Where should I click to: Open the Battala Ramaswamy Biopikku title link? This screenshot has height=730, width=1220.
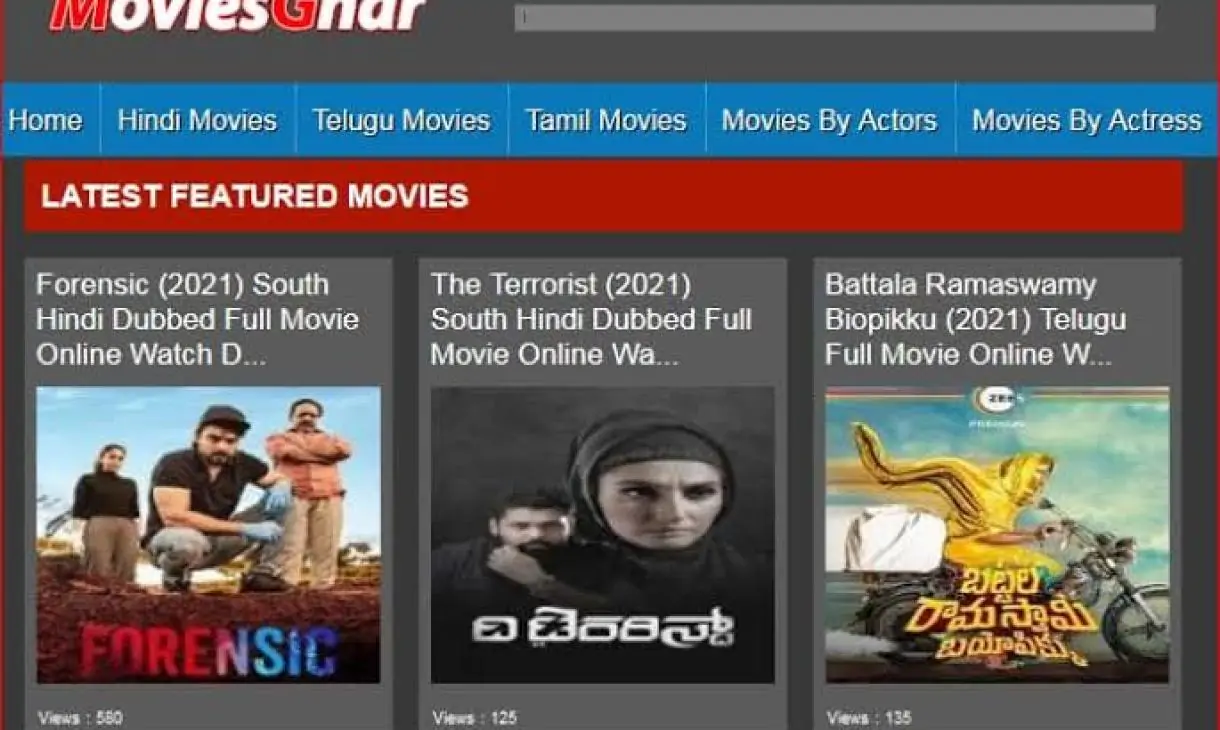[975, 319]
